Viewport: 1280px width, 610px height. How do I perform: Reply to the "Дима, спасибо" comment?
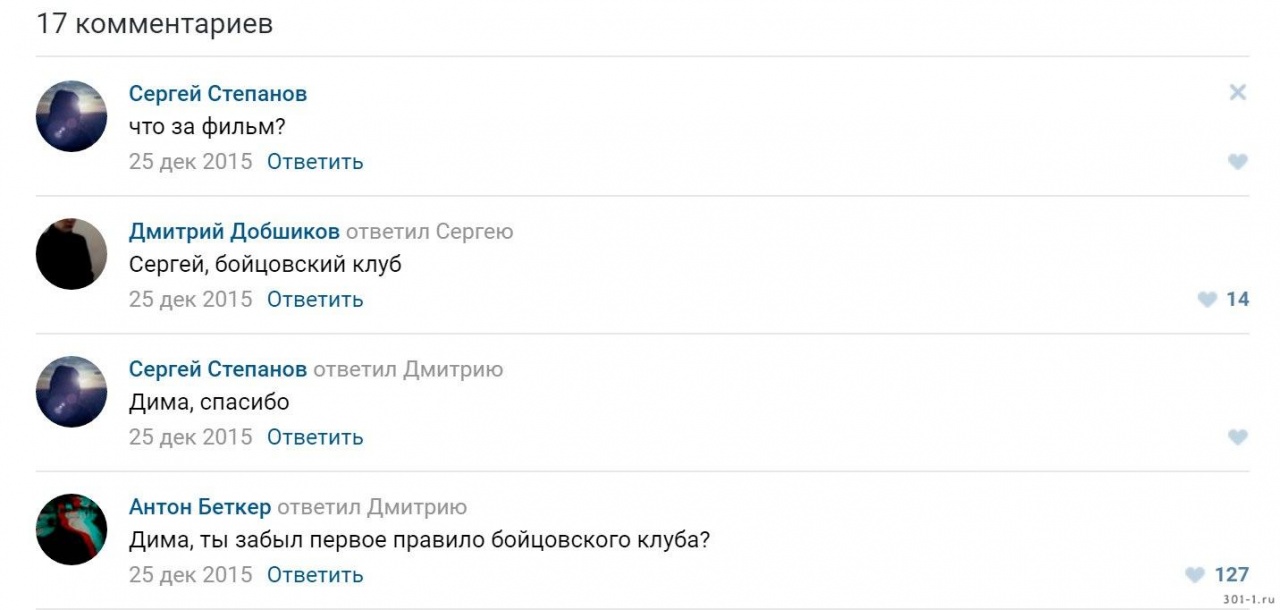coord(315,438)
